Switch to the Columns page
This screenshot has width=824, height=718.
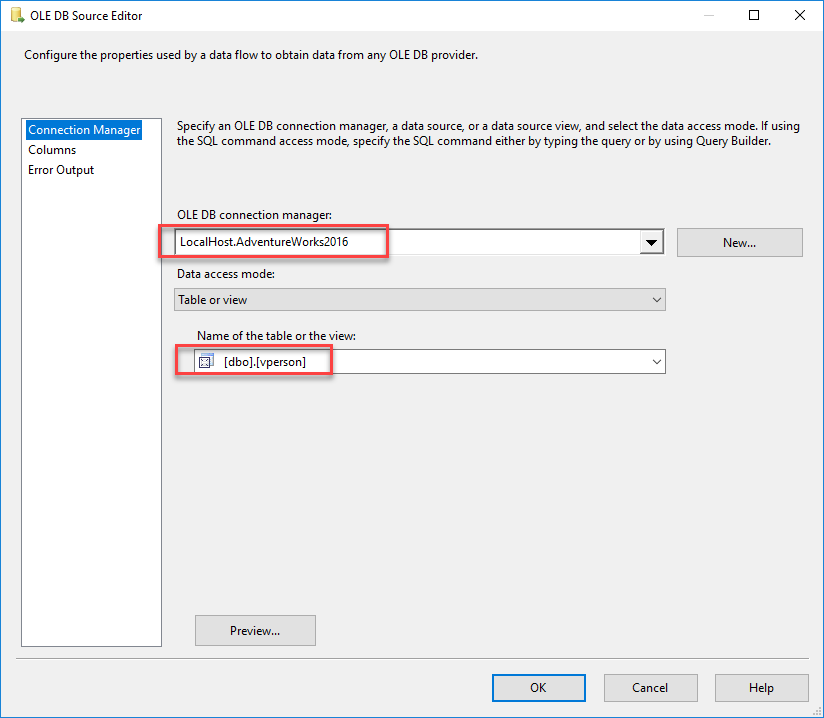coord(52,150)
